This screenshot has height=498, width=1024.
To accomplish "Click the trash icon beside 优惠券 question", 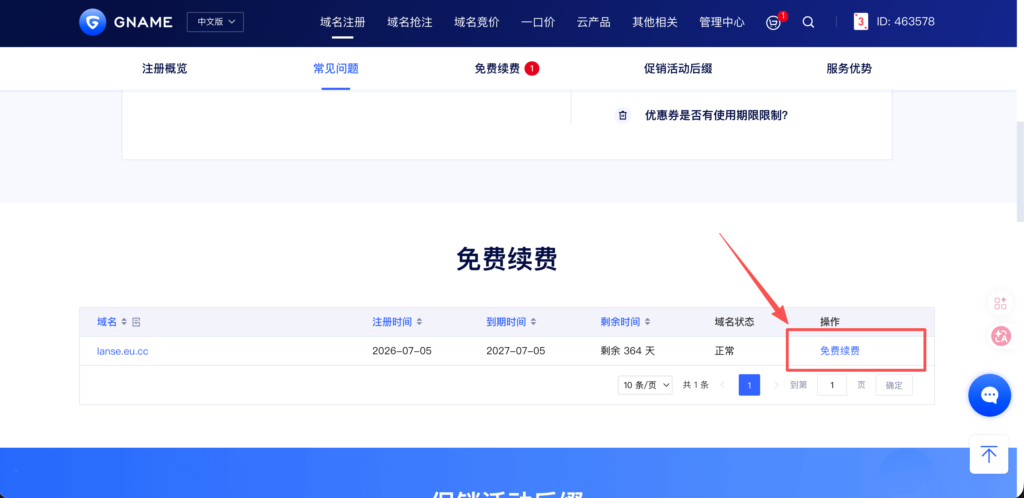I will click(623, 116).
